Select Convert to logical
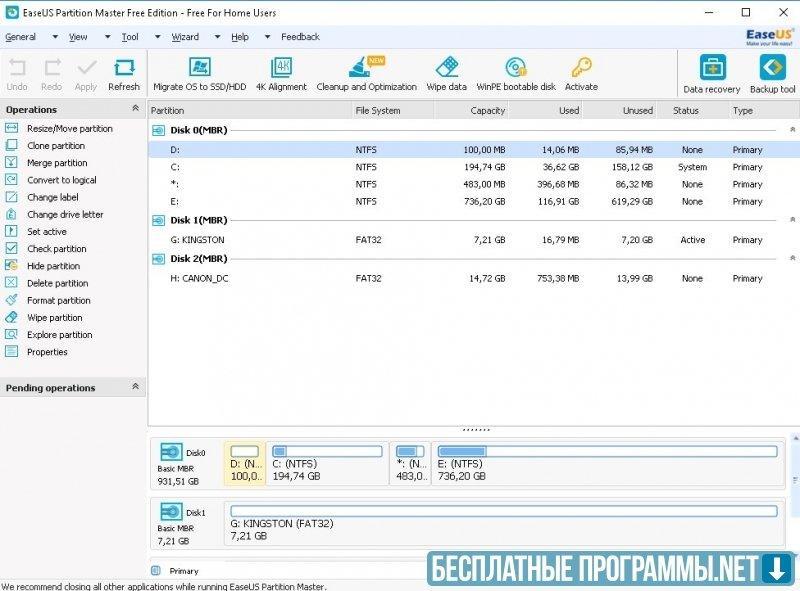 tap(51, 180)
